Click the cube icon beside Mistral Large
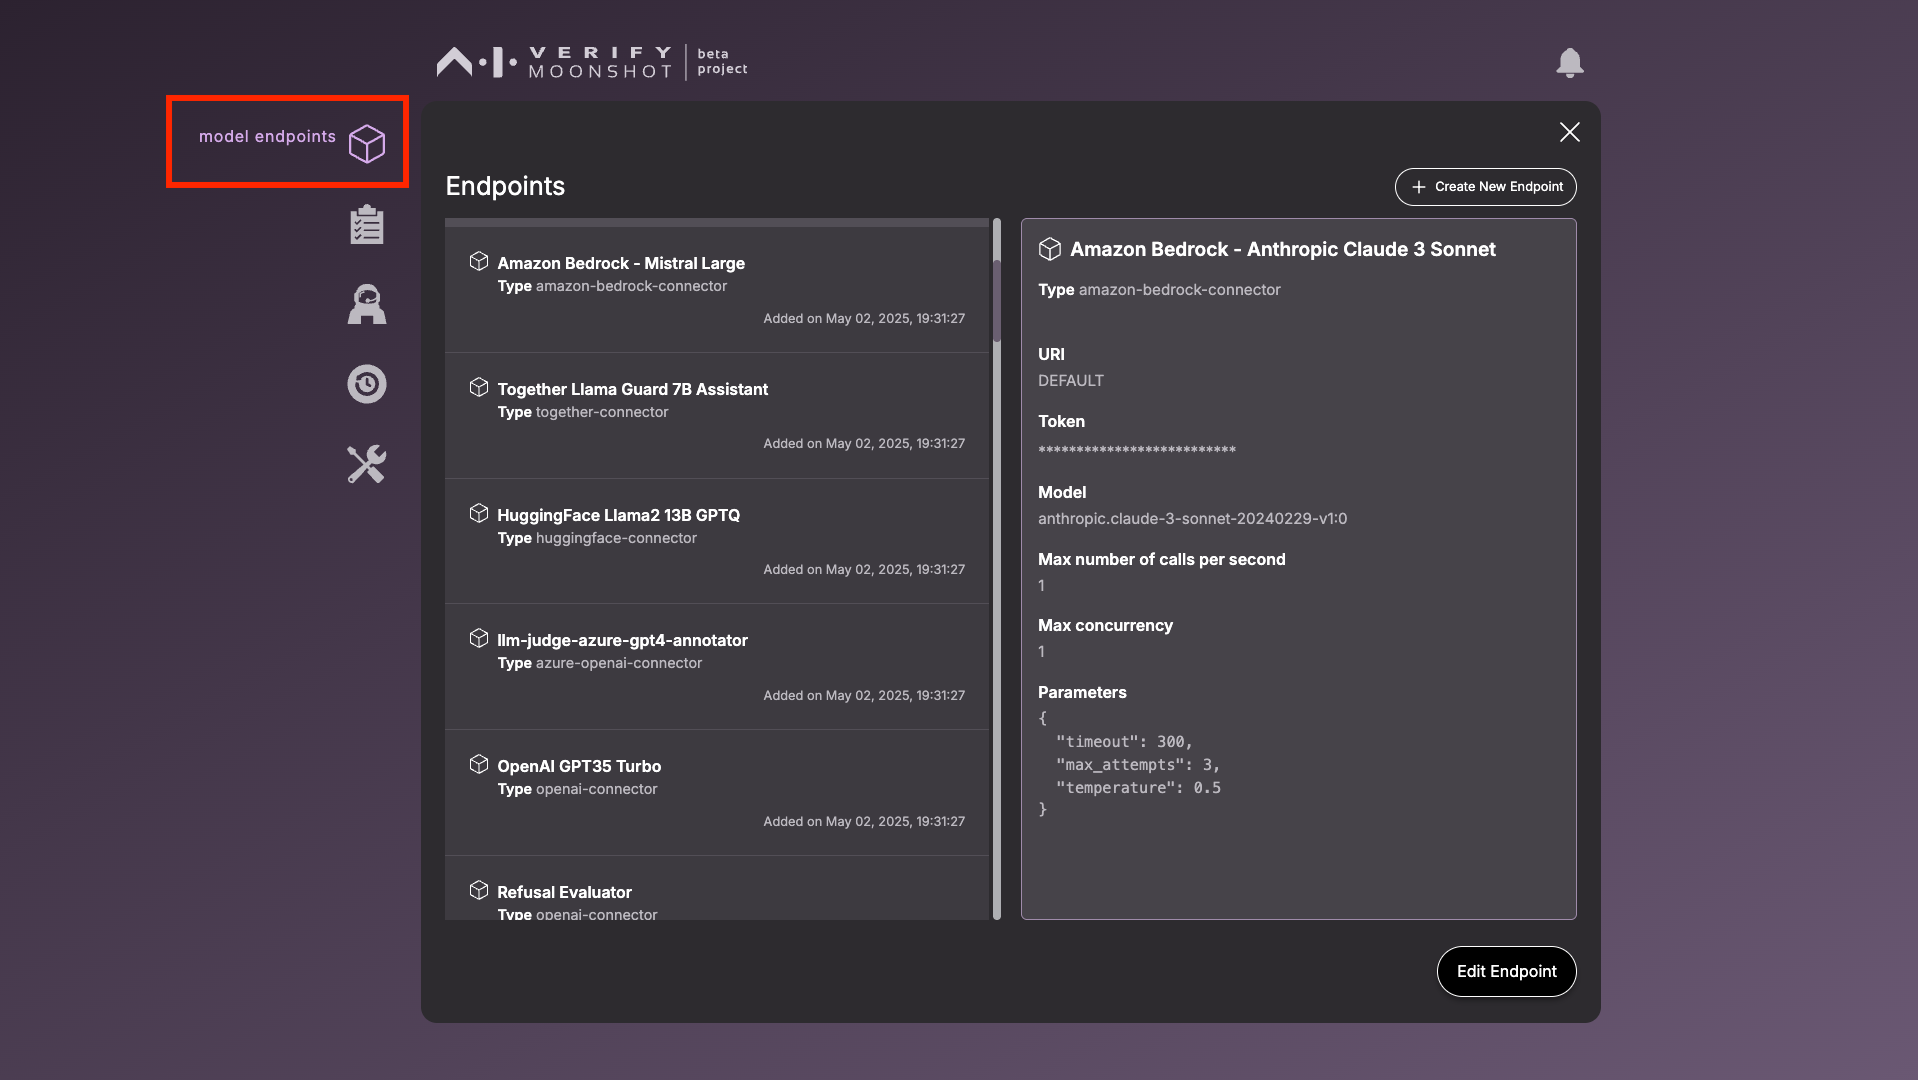 (479, 262)
